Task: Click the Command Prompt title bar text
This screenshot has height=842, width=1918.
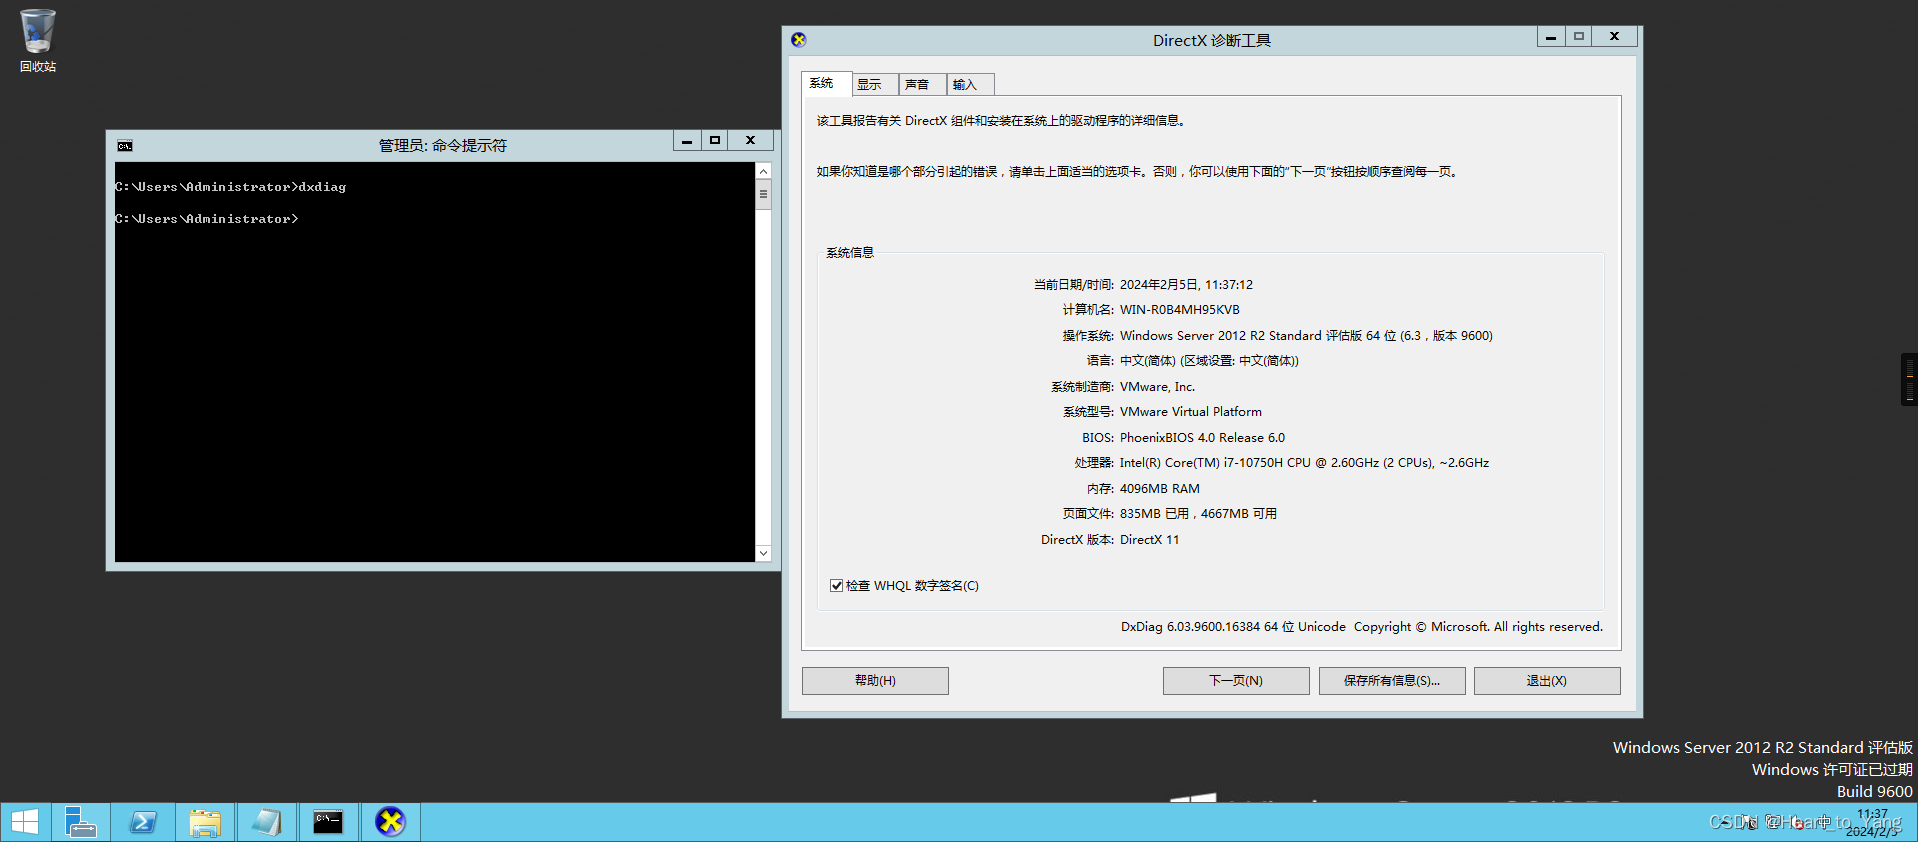Action: click(x=442, y=146)
